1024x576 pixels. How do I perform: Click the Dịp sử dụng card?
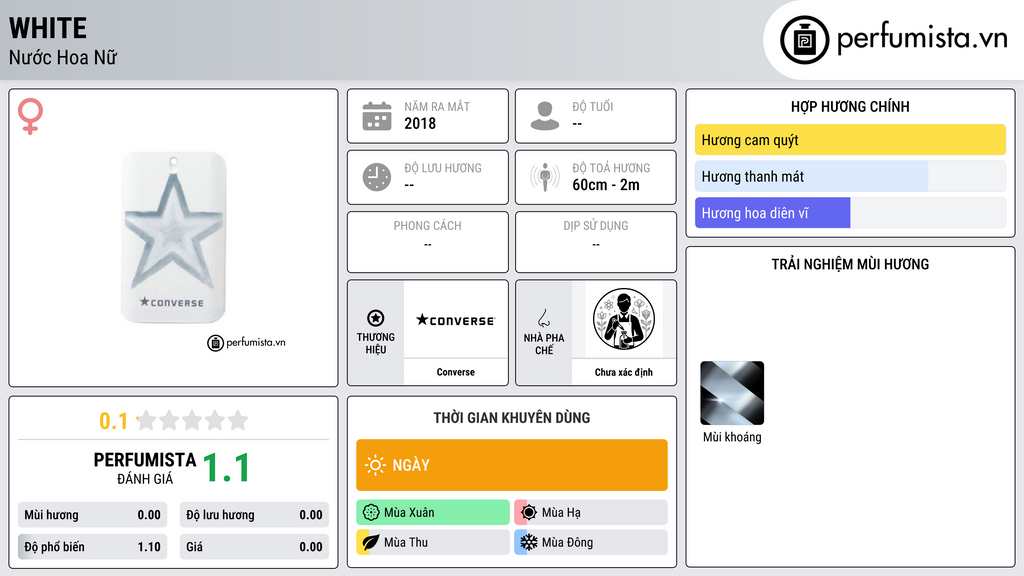596,242
